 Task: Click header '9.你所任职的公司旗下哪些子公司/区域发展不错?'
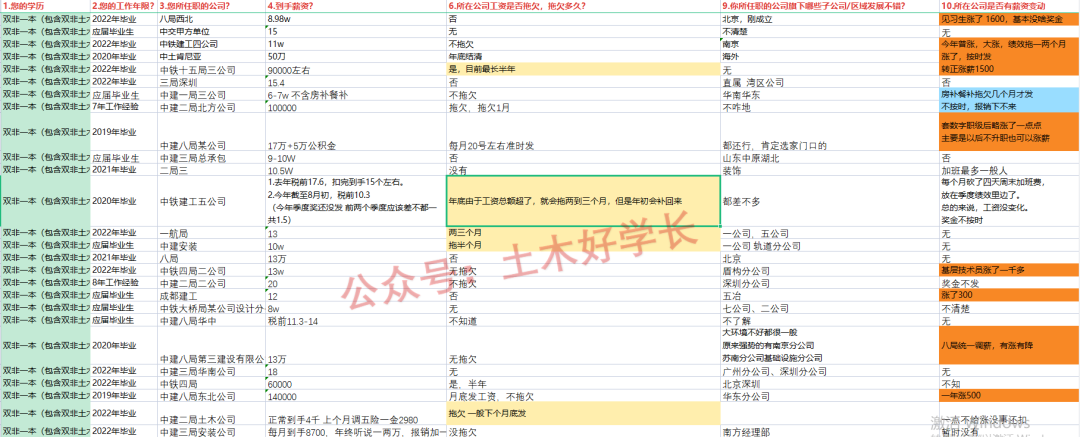829,6
